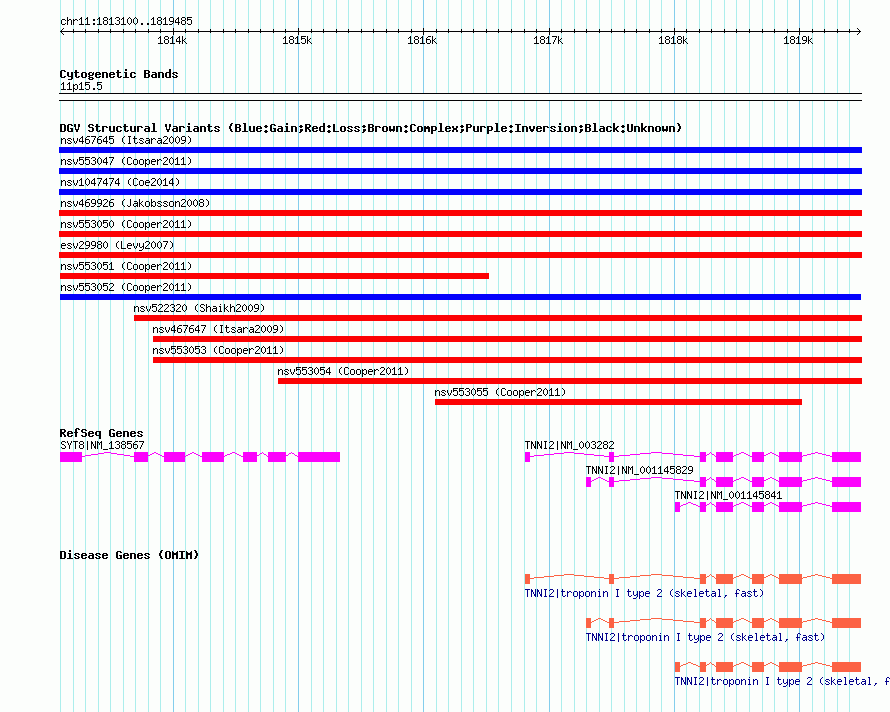Click the last exon of TNNI2 NM_003282
The height and width of the screenshot is (712, 890).
846,457
